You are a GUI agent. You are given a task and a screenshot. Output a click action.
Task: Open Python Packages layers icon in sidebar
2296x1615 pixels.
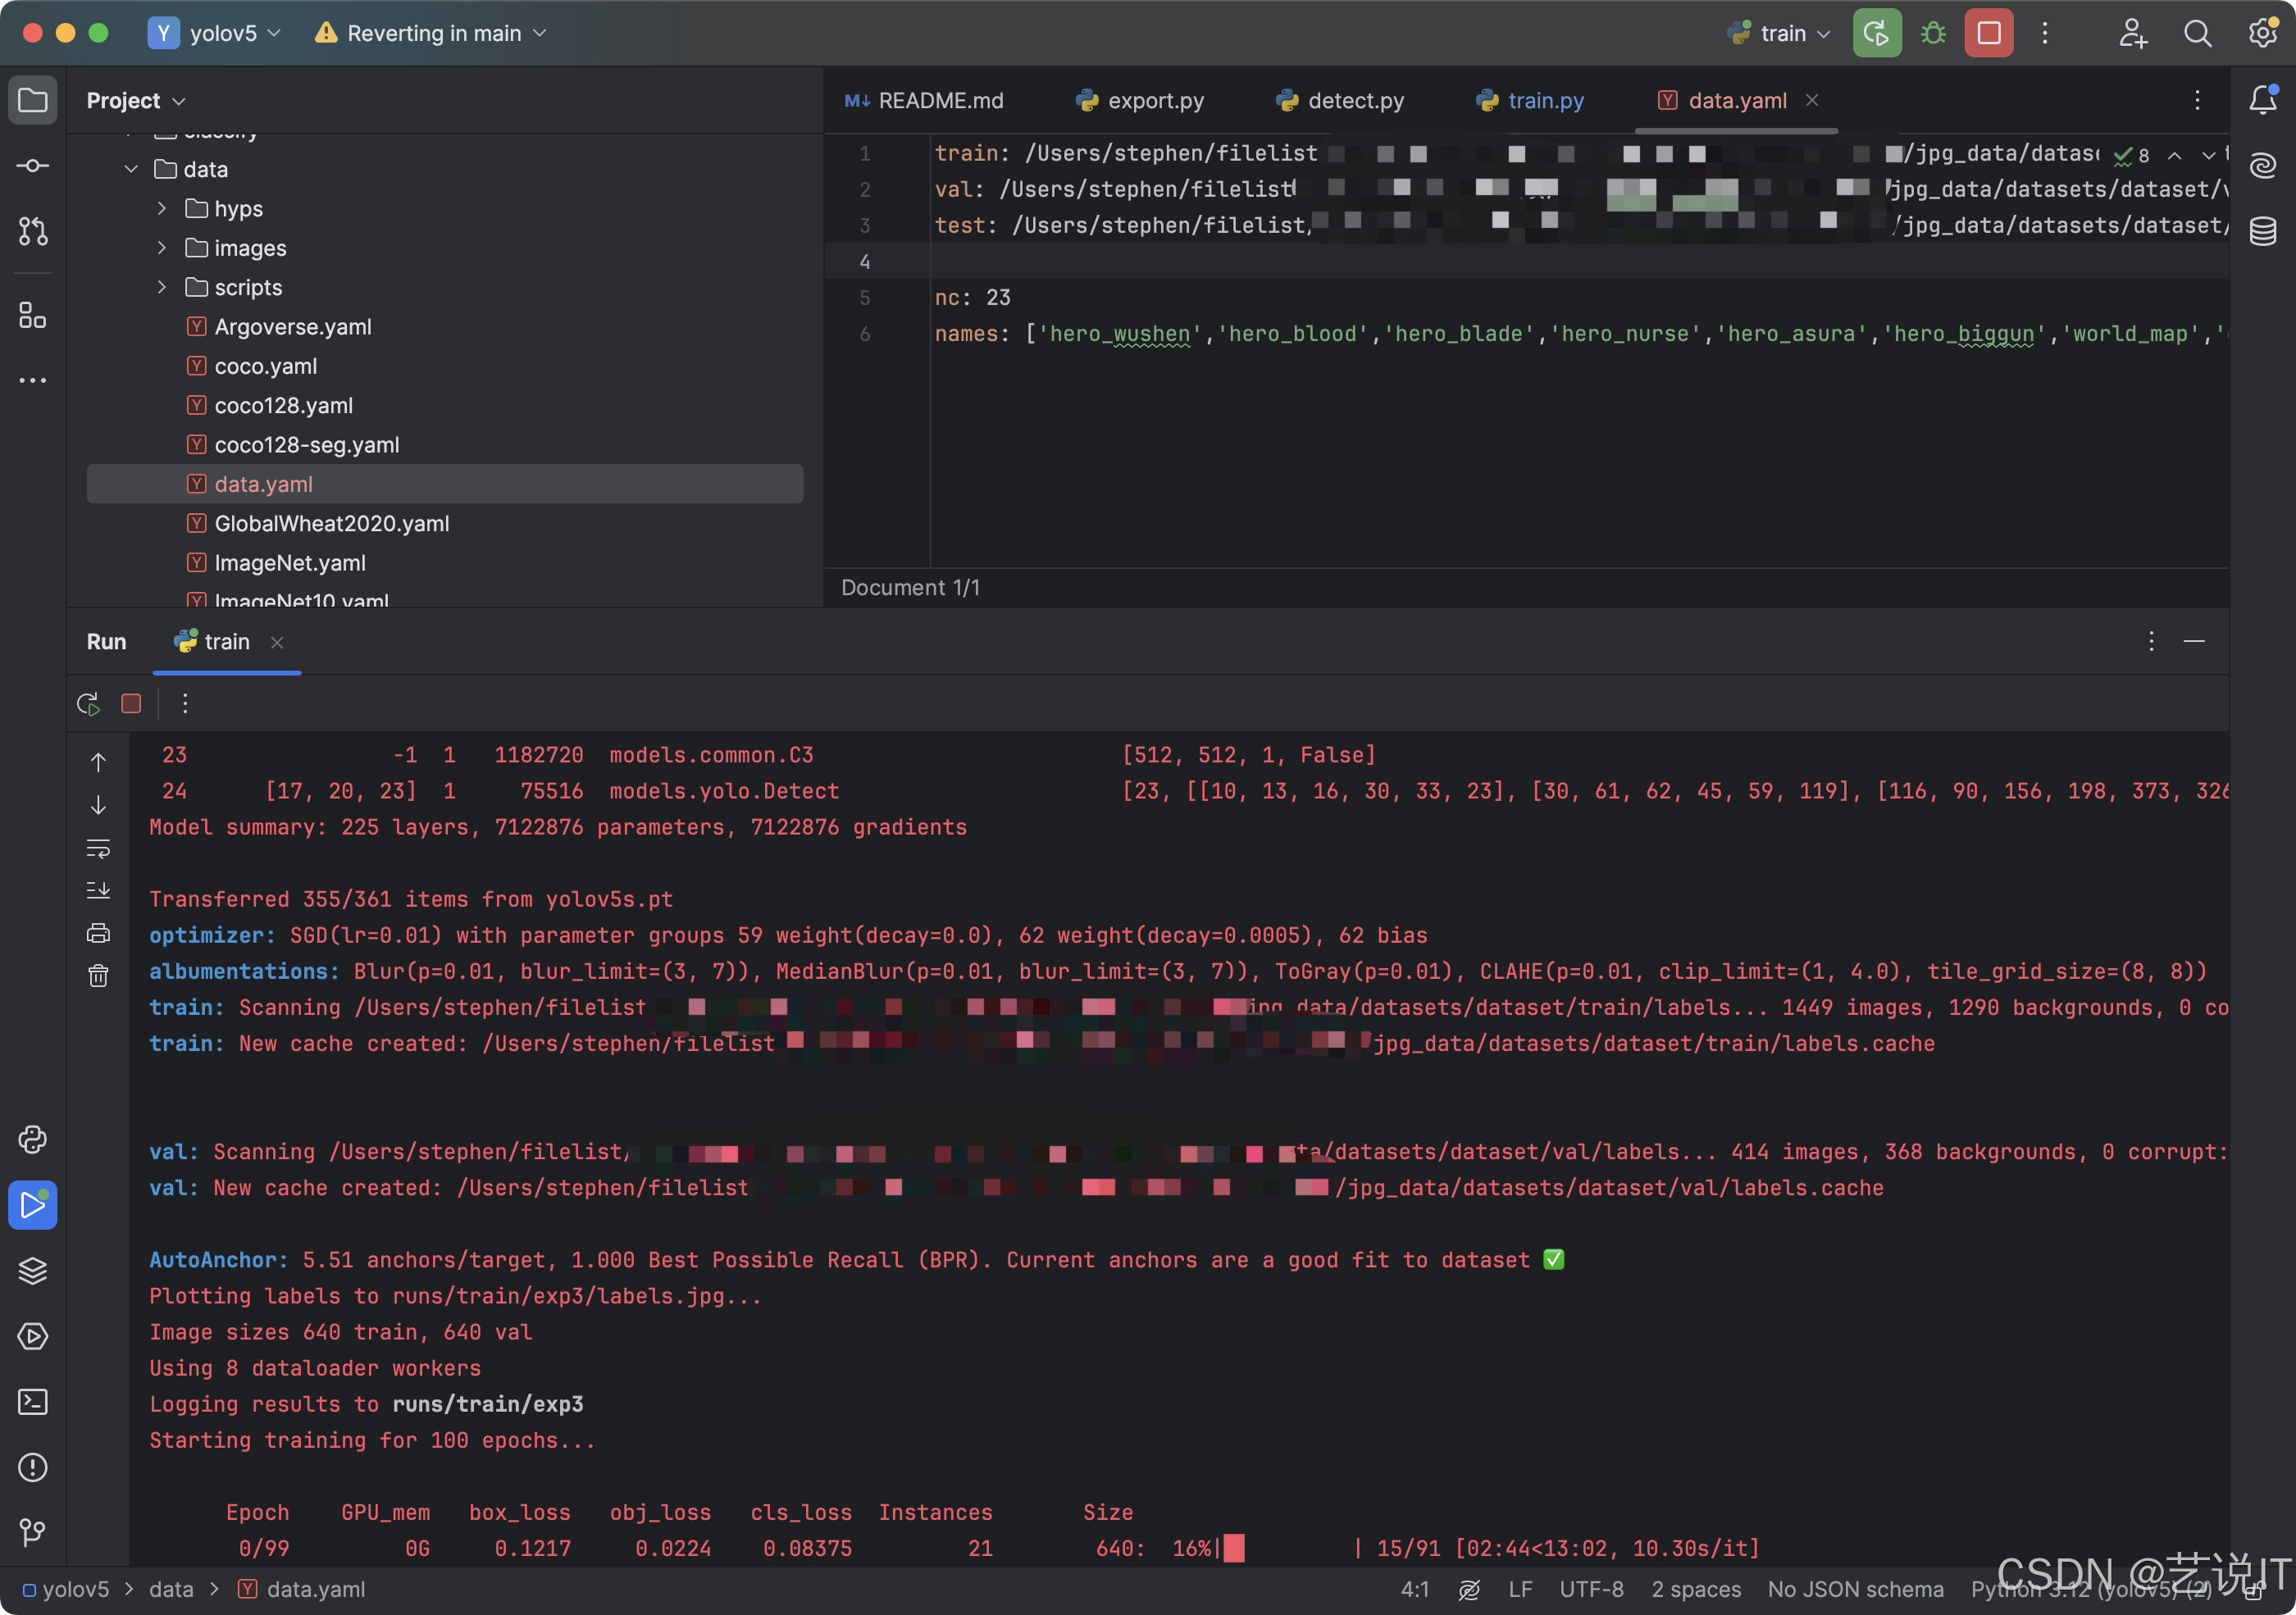pyautogui.click(x=33, y=1270)
